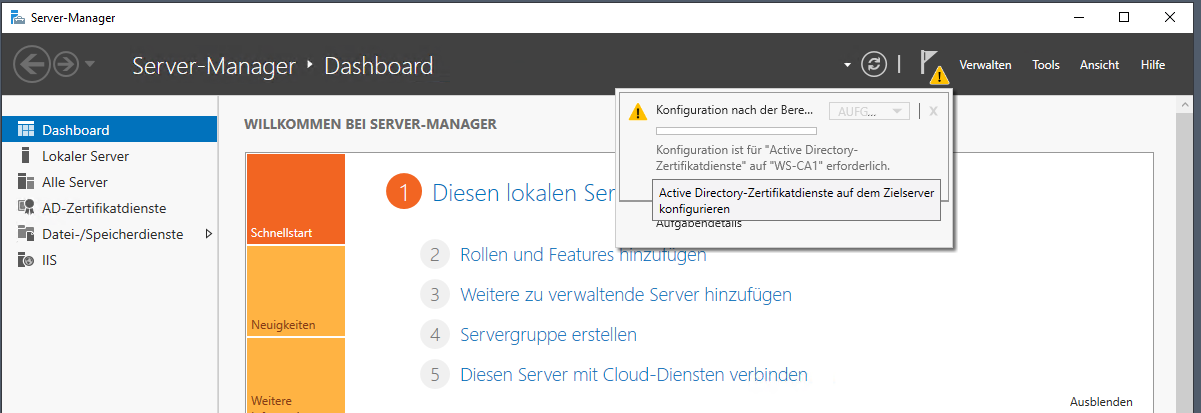Open AD-Zertifikatdienste in the sidebar
Image resolution: width=1201 pixels, height=413 pixels.
coord(109,208)
